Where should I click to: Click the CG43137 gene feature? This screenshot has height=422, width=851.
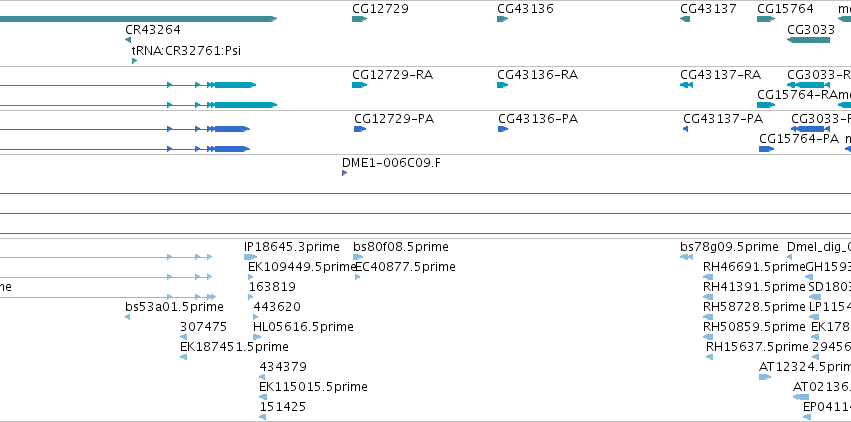[x=685, y=19]
